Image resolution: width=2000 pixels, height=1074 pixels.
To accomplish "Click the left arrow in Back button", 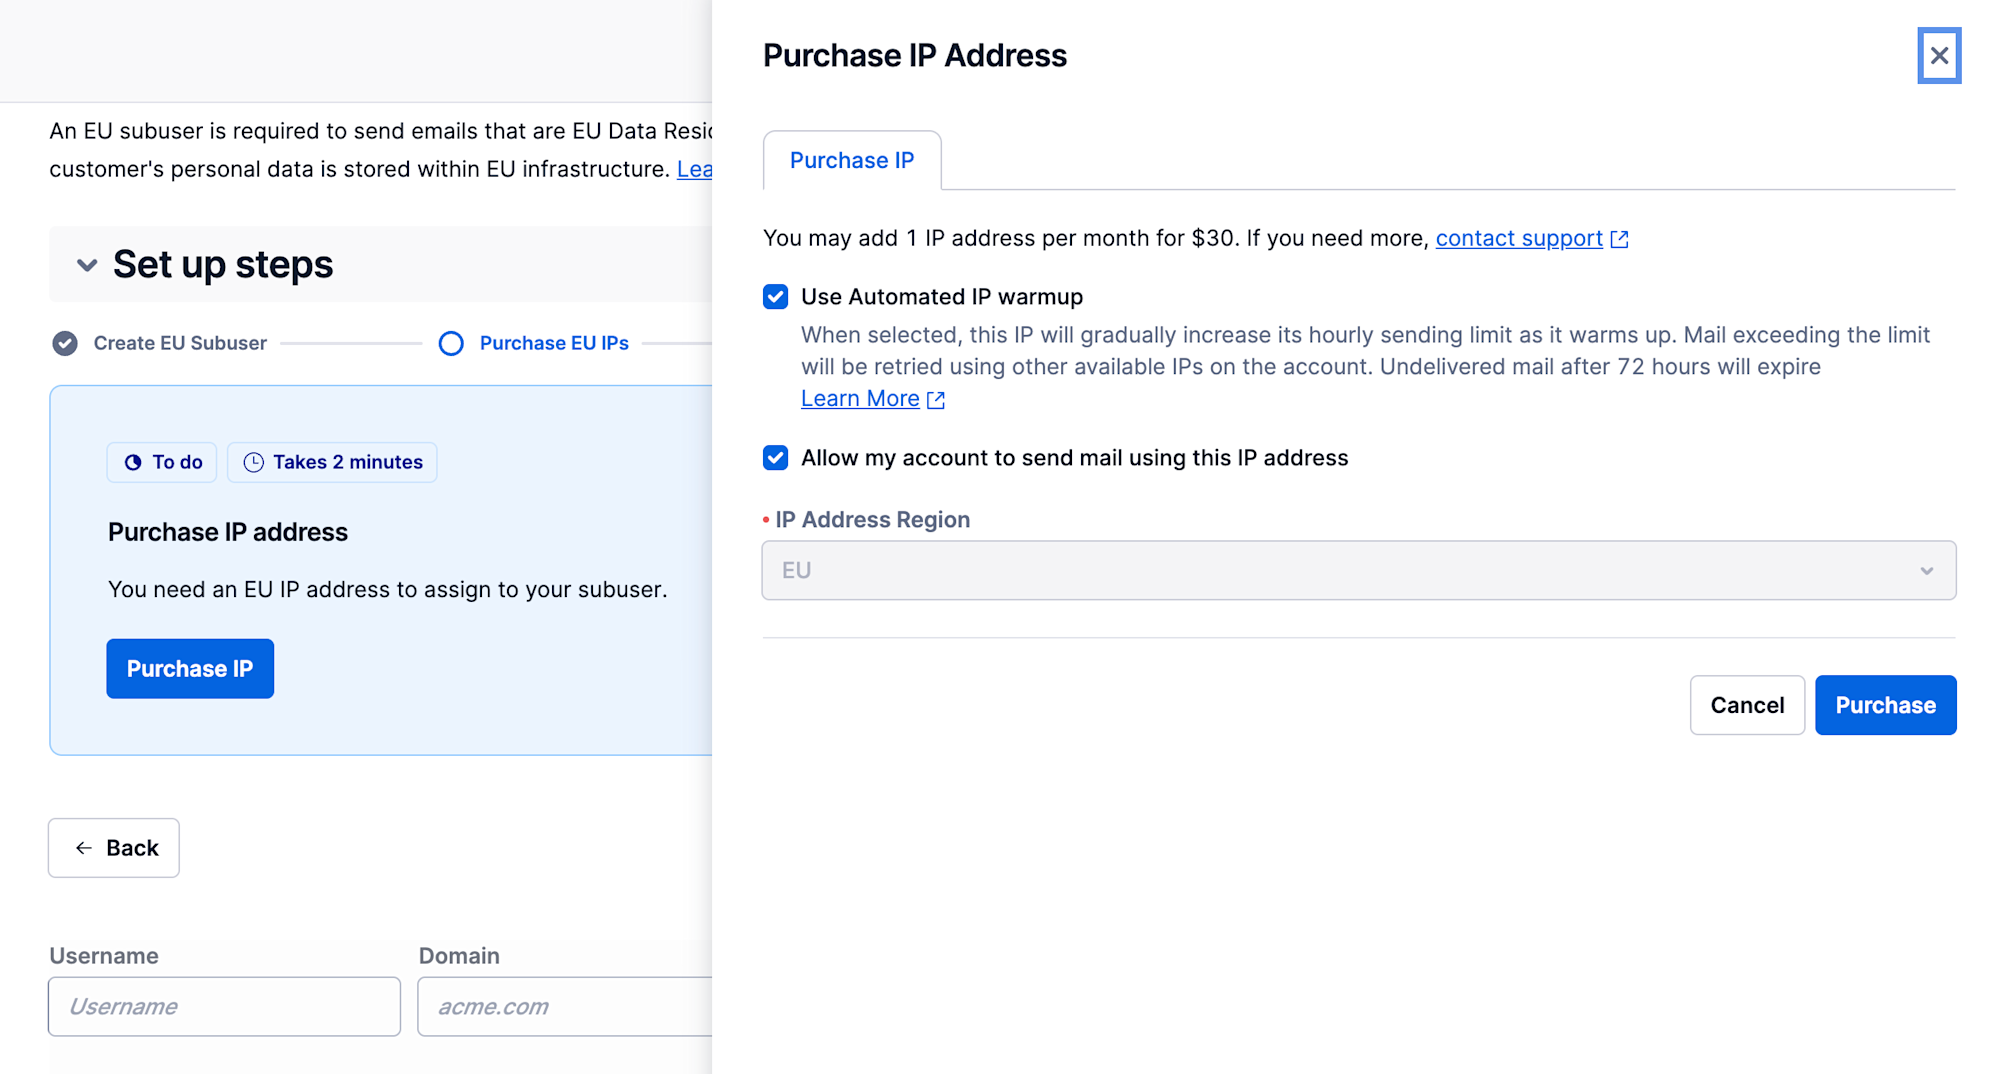I will (84, 848).
